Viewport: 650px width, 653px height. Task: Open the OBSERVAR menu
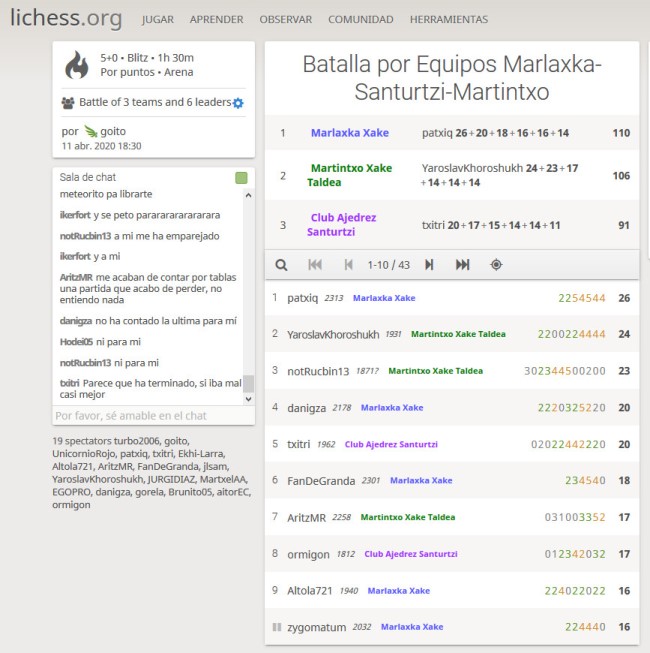point(285,19)
